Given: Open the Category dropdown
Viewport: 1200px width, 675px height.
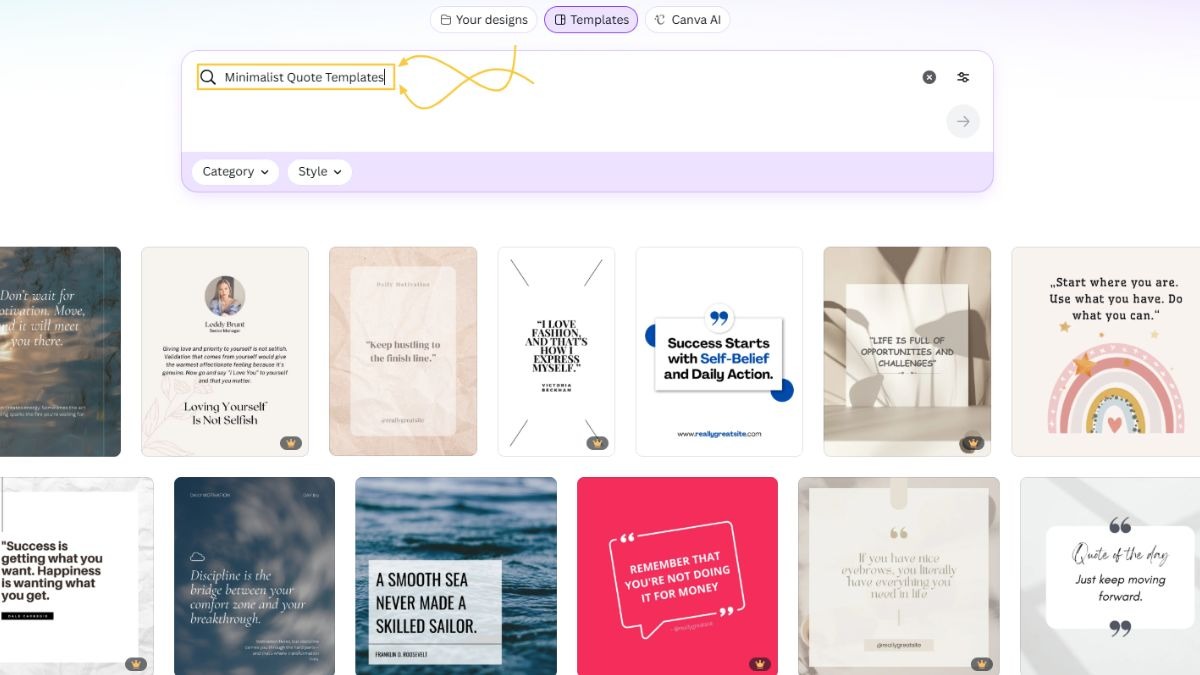Looking at the screenshot, I should tap(235, 171).
